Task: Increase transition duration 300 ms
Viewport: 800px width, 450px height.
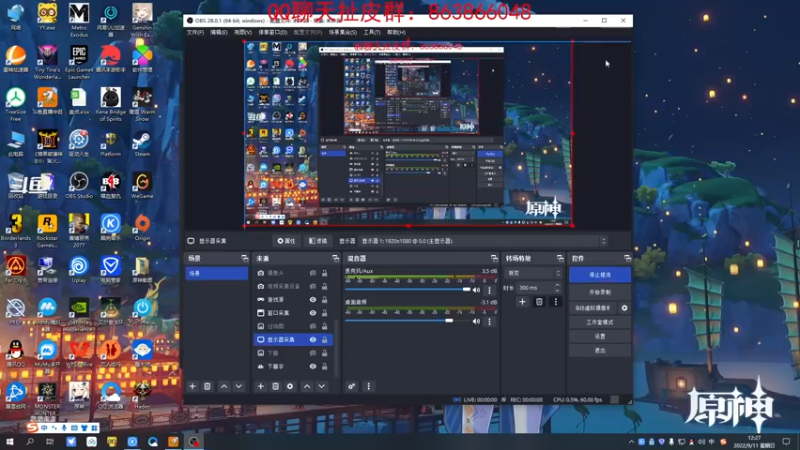Action: click(x=557, y=285)
